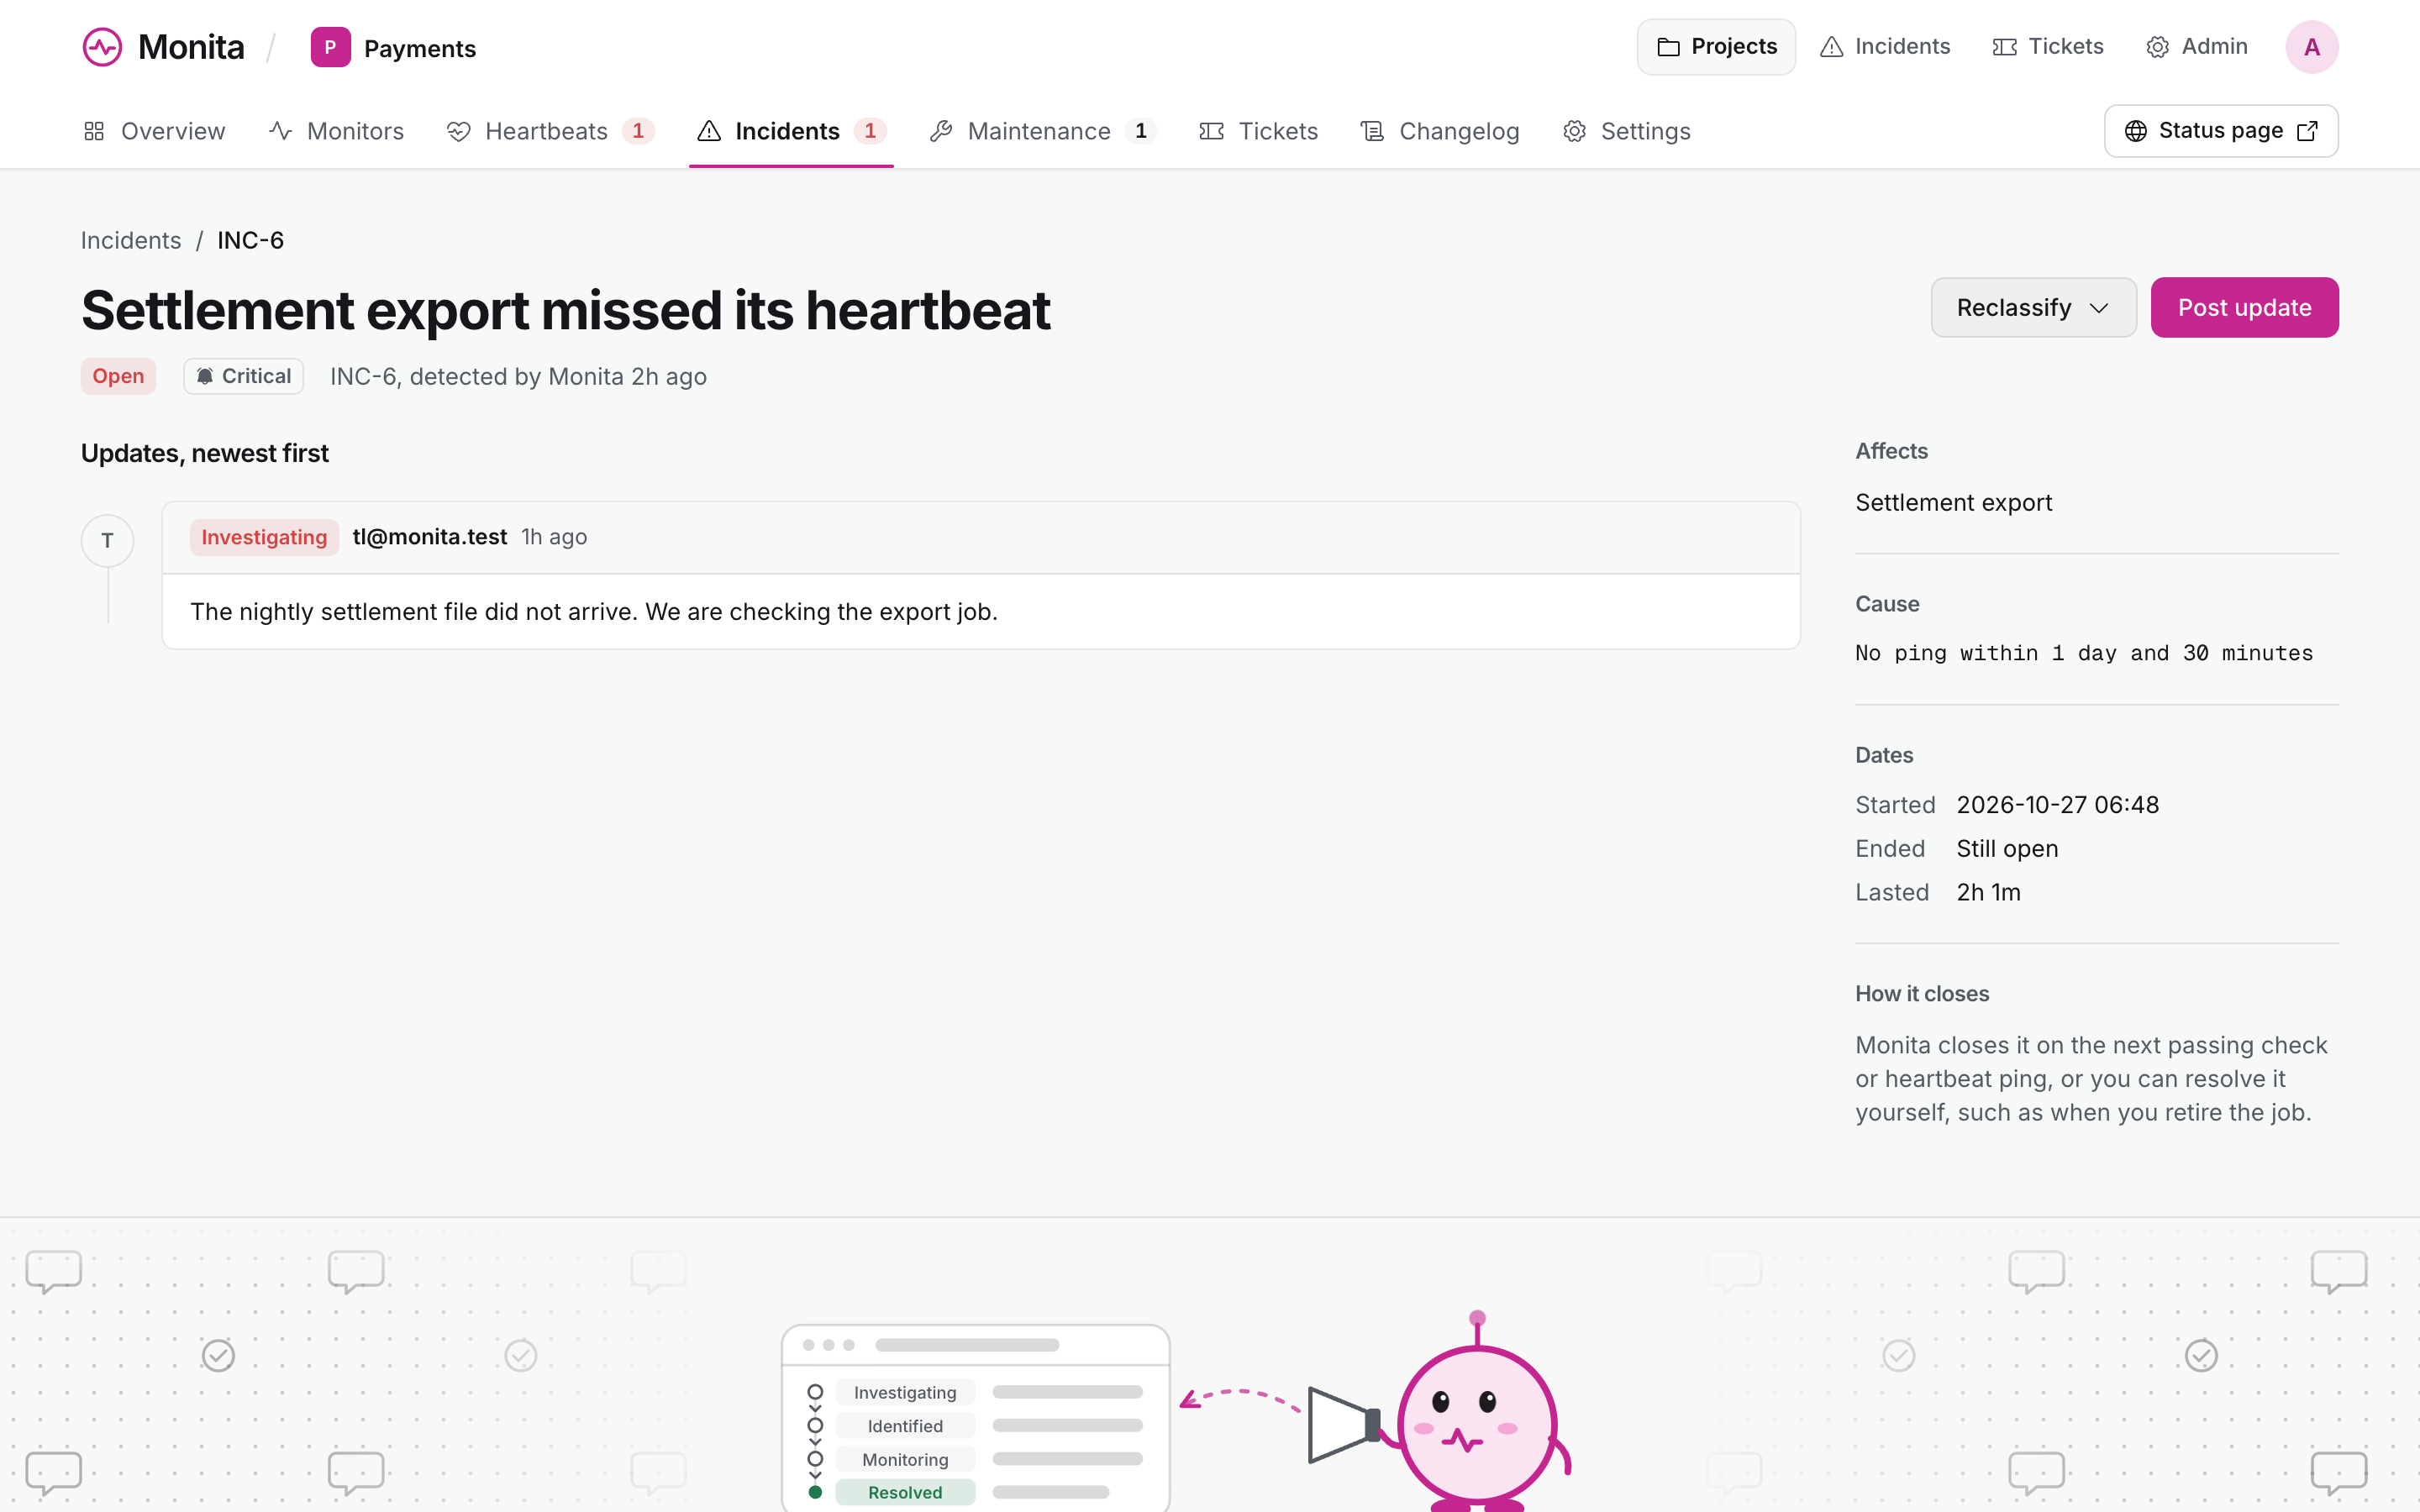
Task: Switch to the Maintenance tab
Action: (1043, 131)
